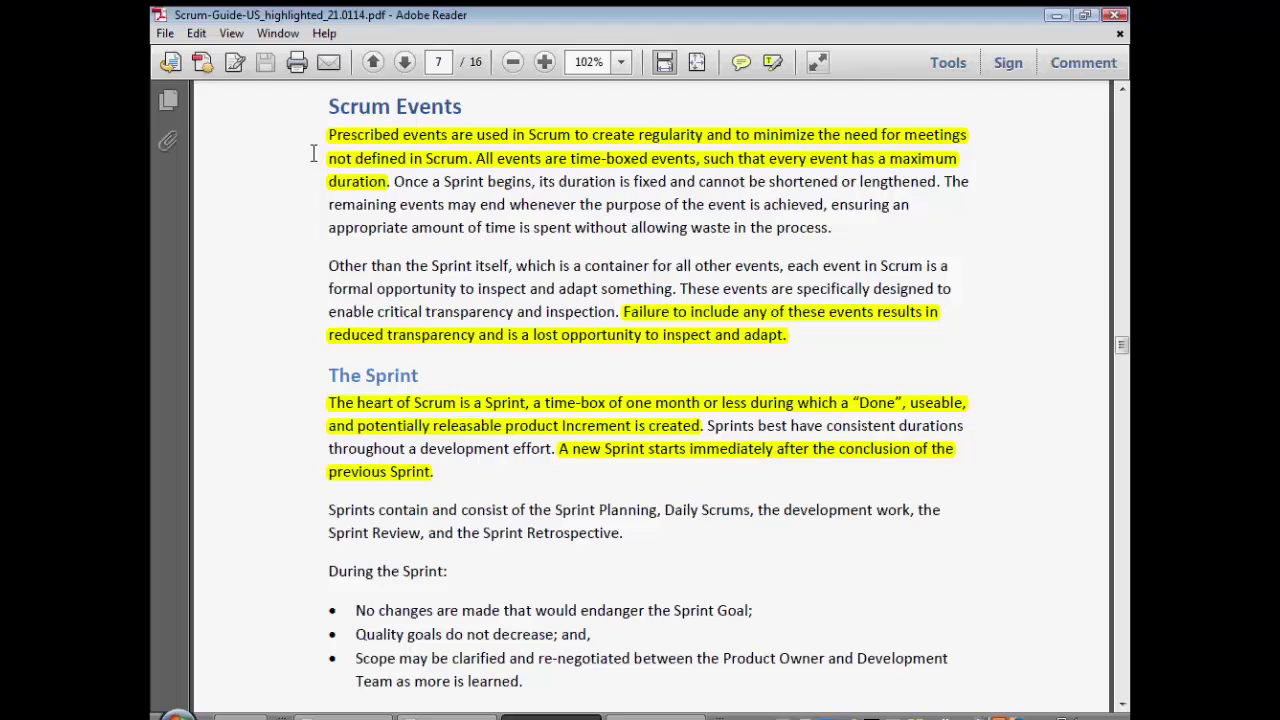
Task: Click the fit one full page icon
Action: [x=697, y=62]
